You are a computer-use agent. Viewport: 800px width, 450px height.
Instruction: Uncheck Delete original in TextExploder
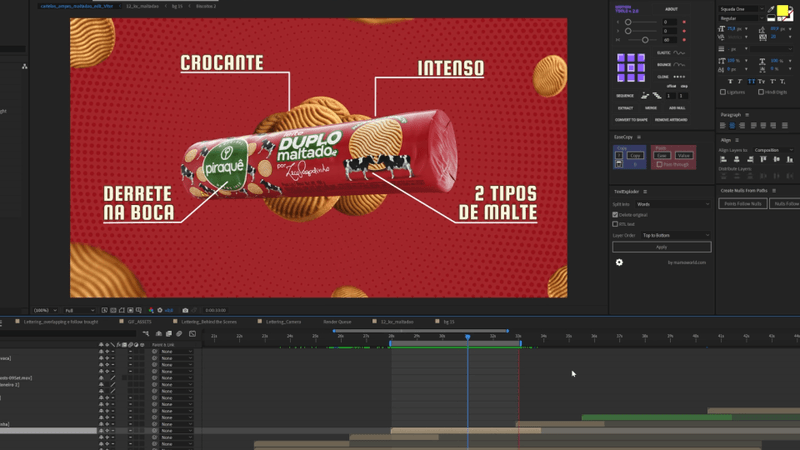pyautogui.click(x=615, y=215)
